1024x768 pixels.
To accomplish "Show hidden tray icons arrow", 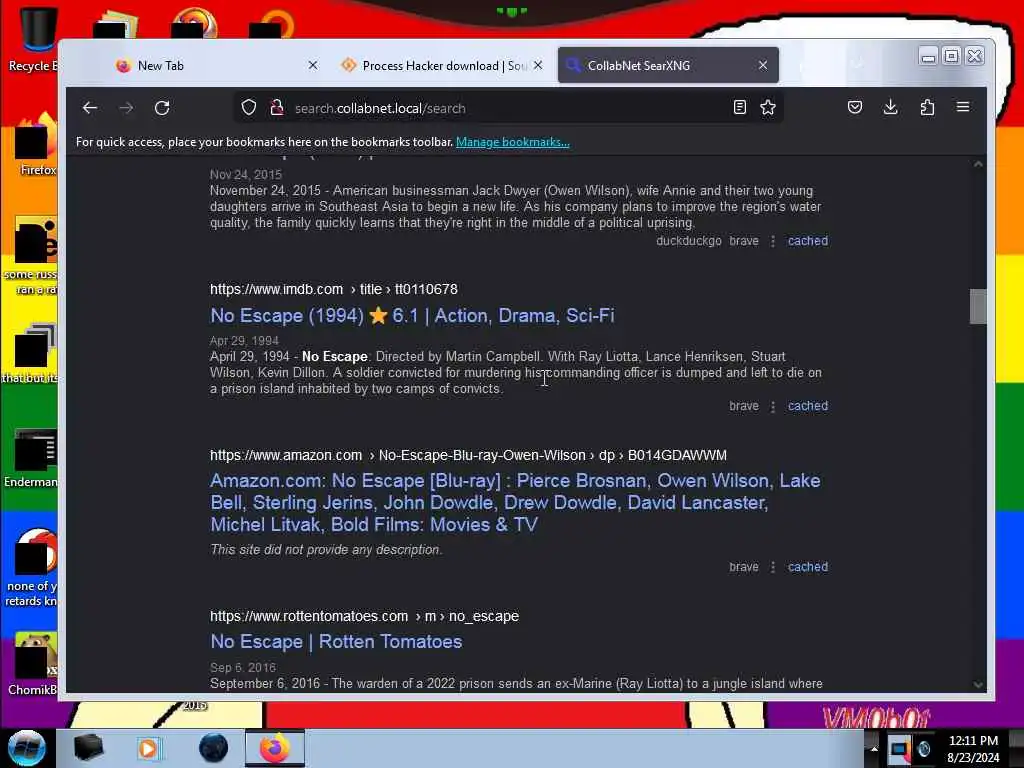I will click(x=874, y=749).
